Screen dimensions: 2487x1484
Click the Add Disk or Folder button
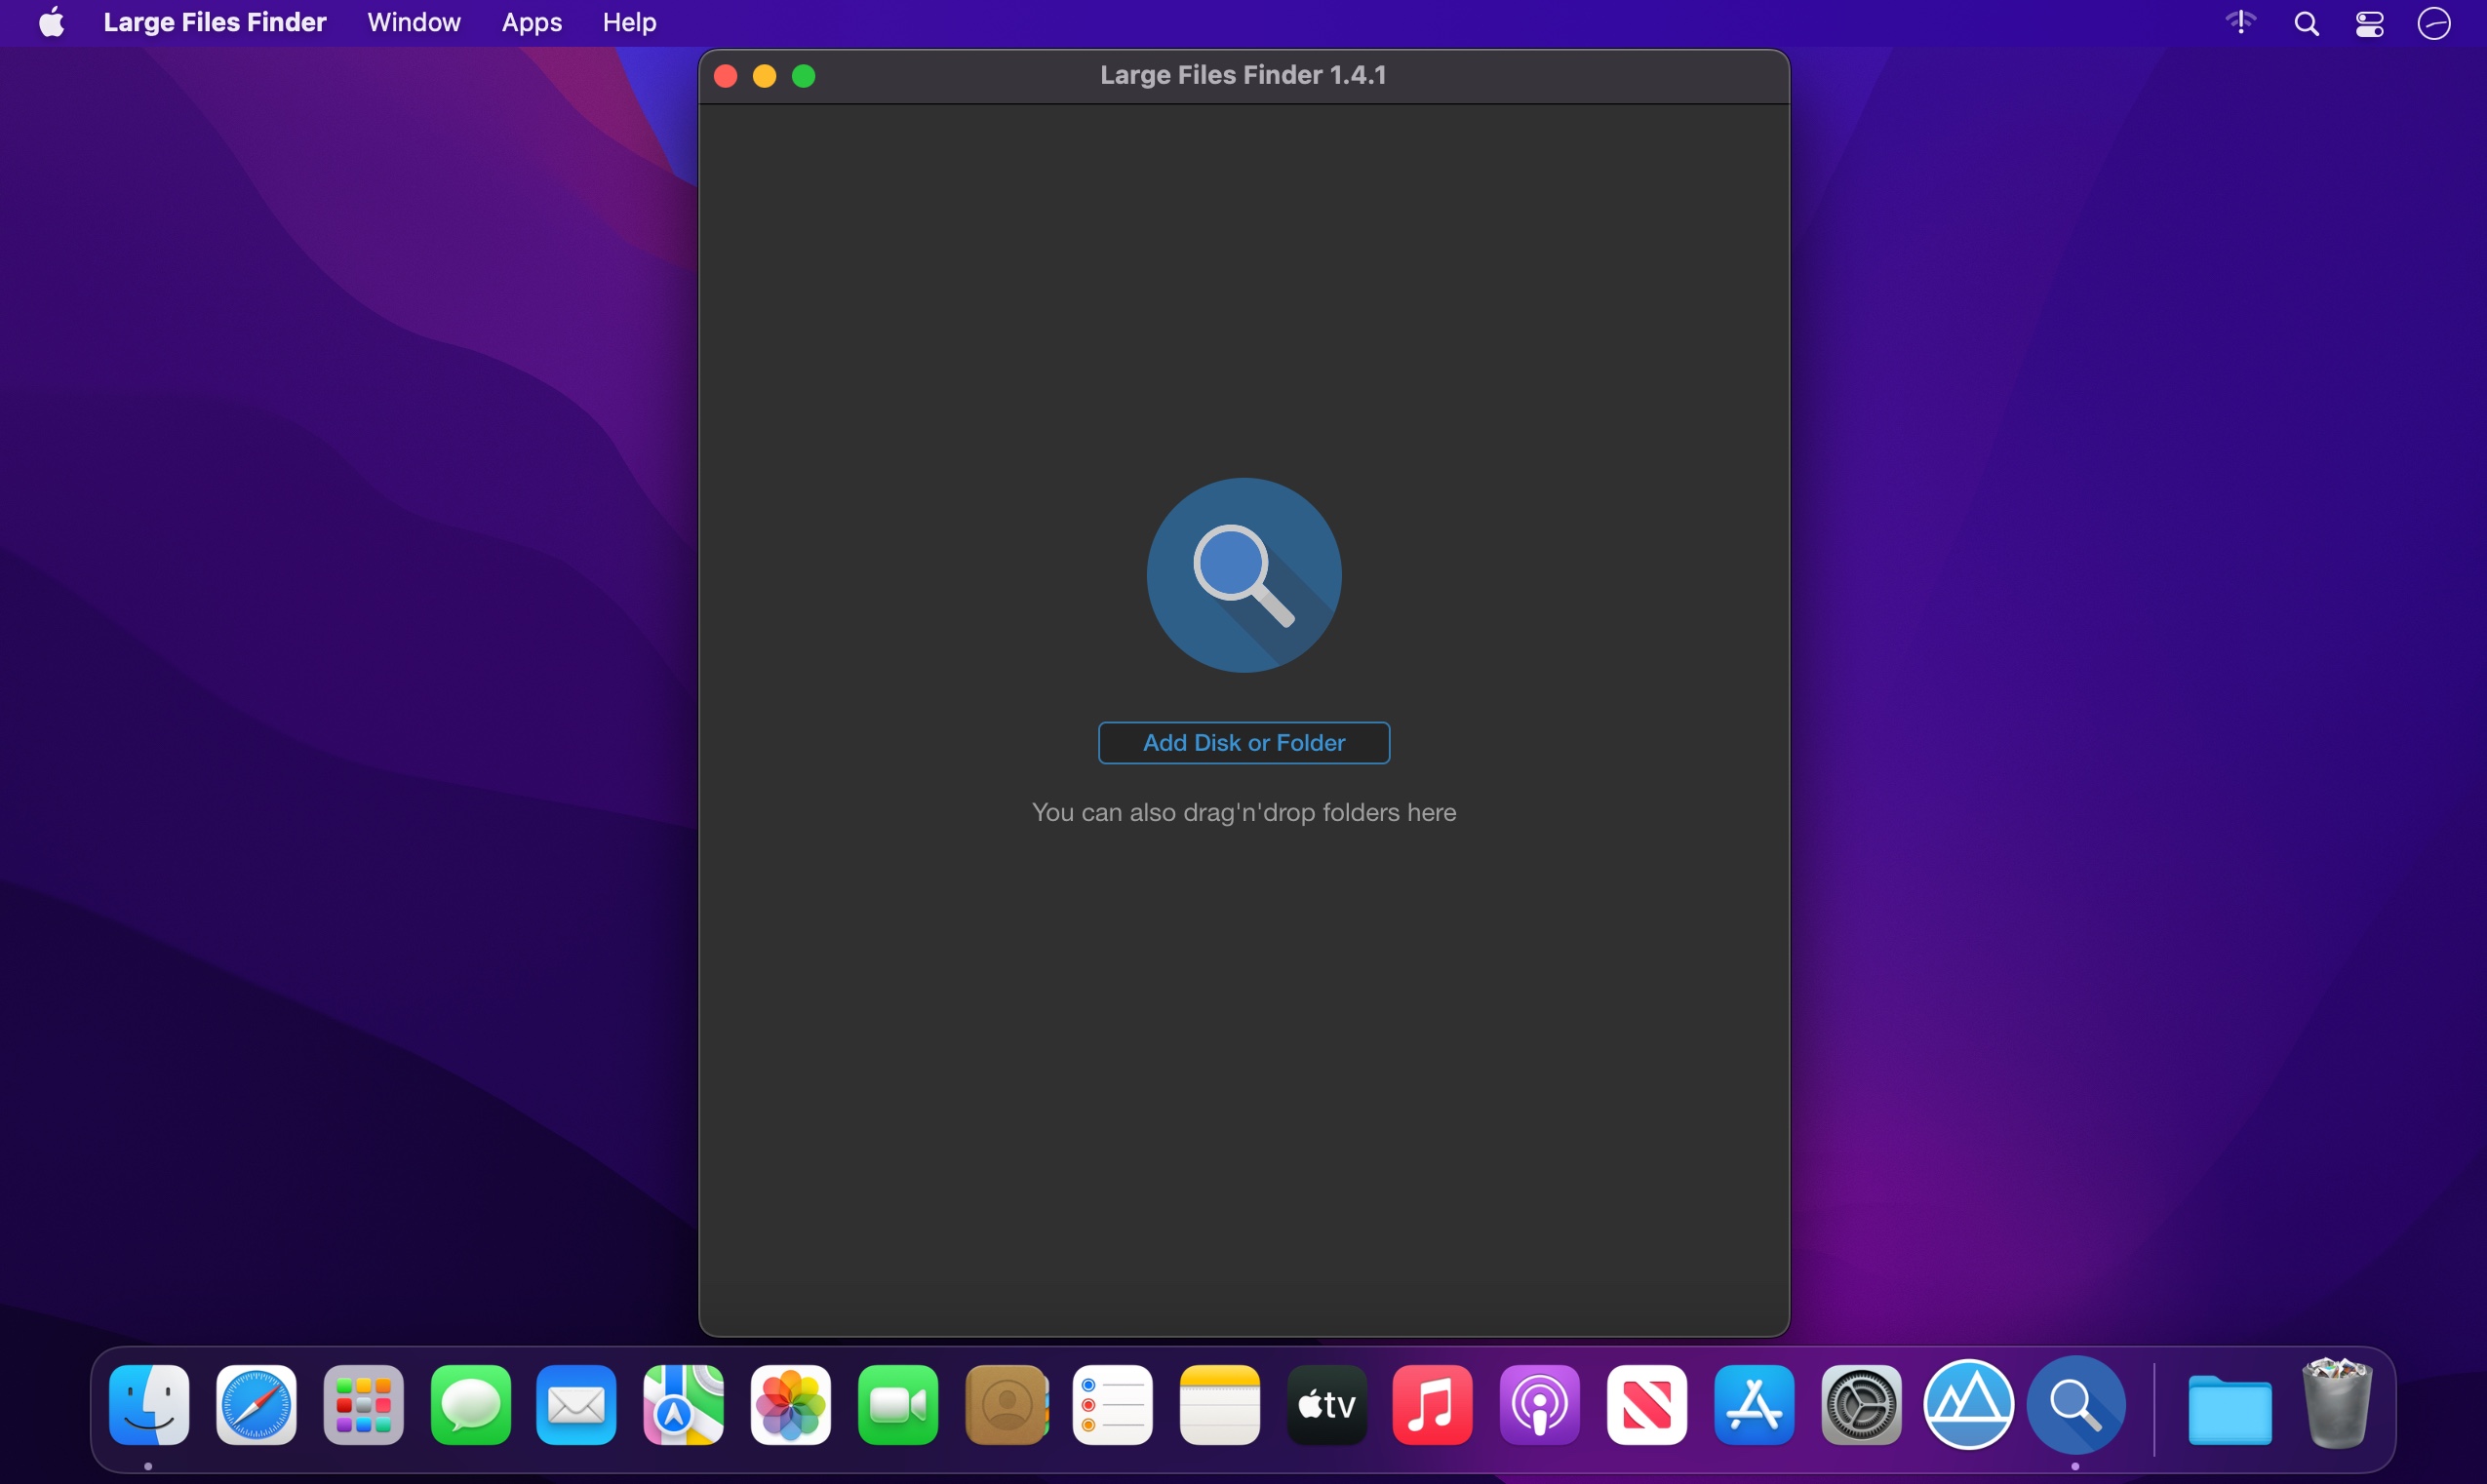pyautogui.click(x=1243, y=743)
